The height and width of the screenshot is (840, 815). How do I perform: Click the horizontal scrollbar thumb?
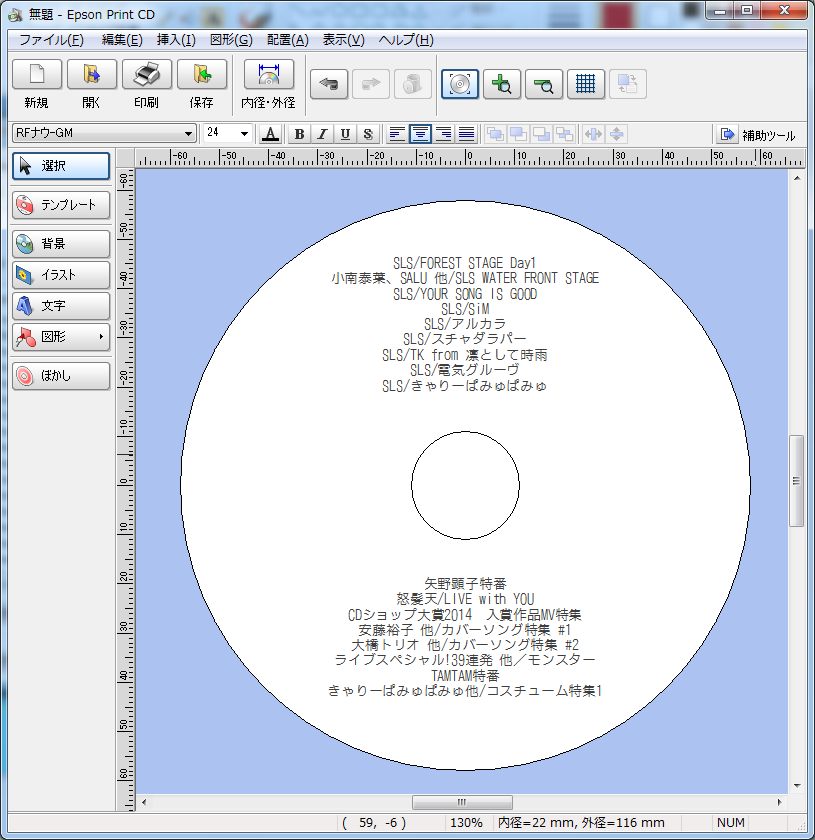[x=462, y=802]
